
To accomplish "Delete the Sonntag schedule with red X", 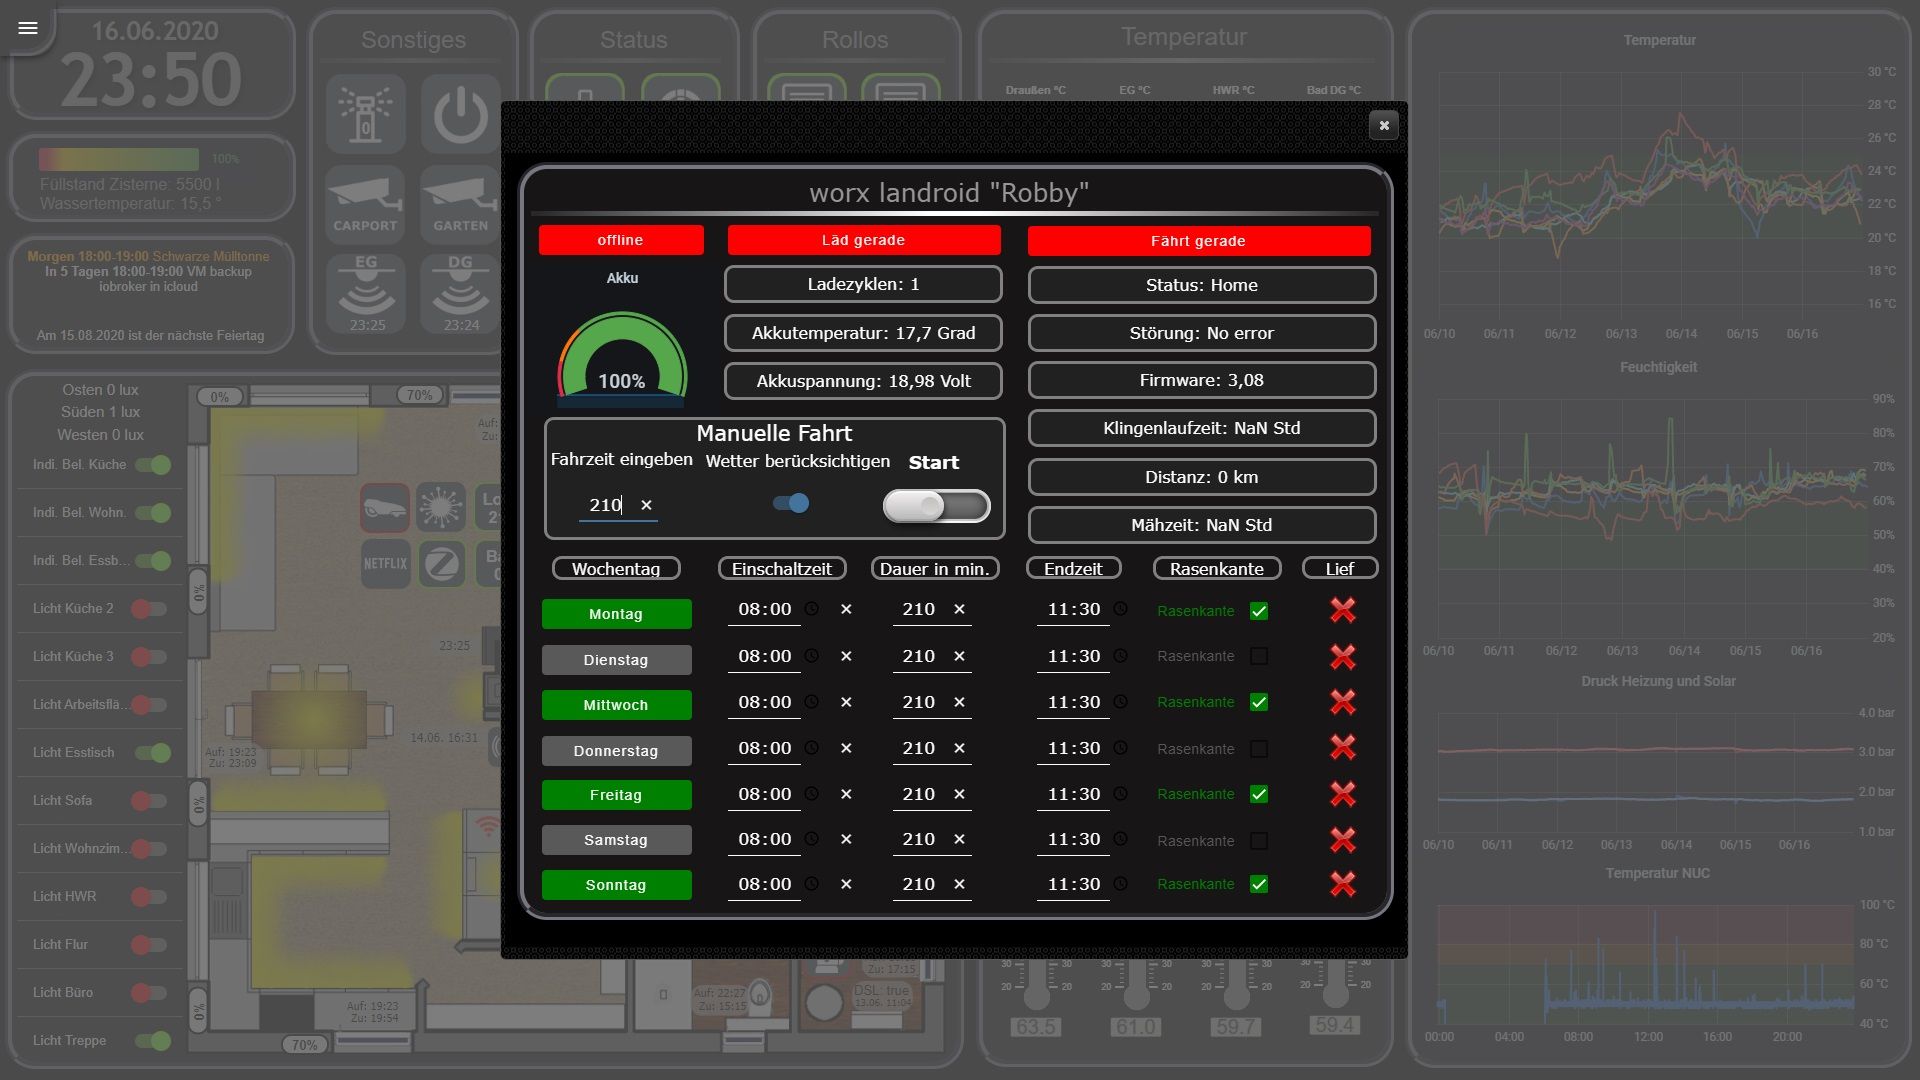I will pyautogui.click(x=1343, y=884).
